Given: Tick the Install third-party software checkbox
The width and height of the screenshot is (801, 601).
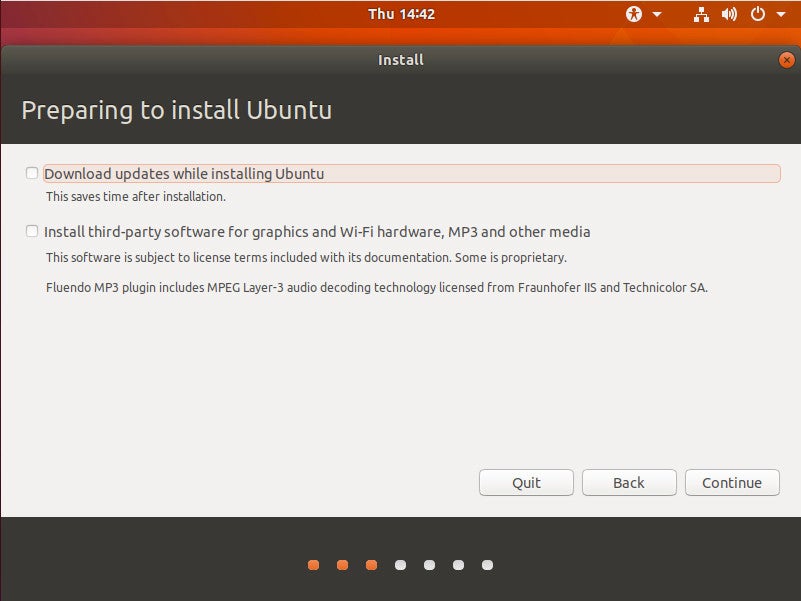Looking at the screenshot, I should coord(32,232).
